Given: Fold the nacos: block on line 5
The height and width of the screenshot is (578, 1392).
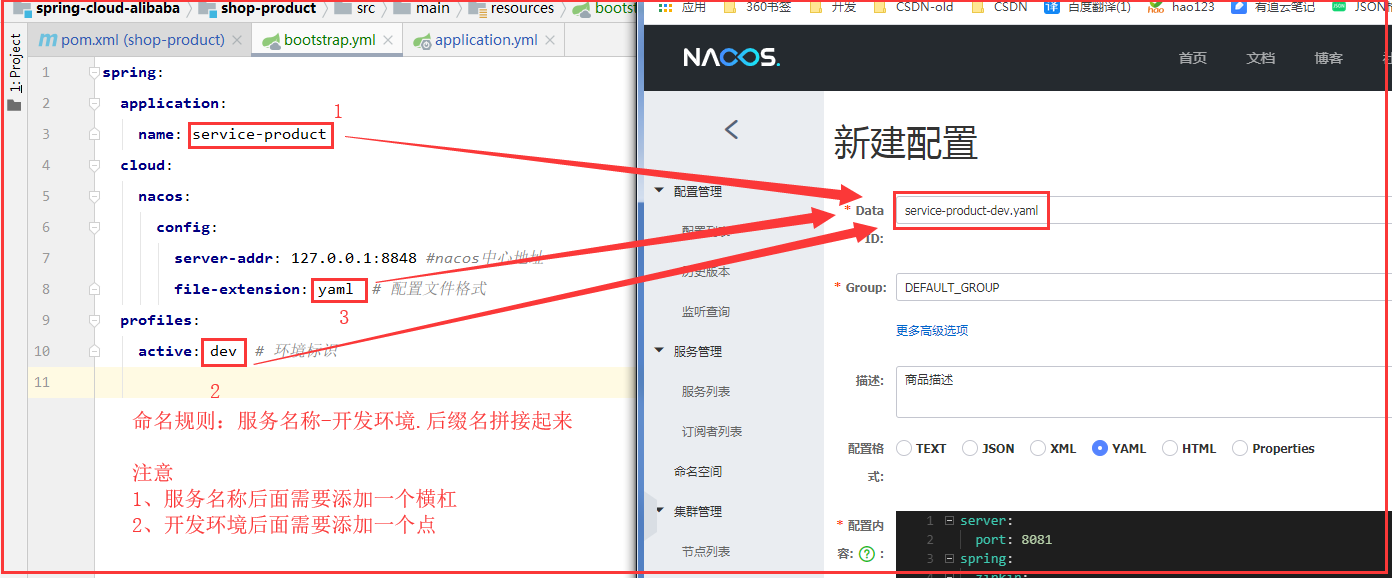Looking at the screenshot, I should click(94, 196).
